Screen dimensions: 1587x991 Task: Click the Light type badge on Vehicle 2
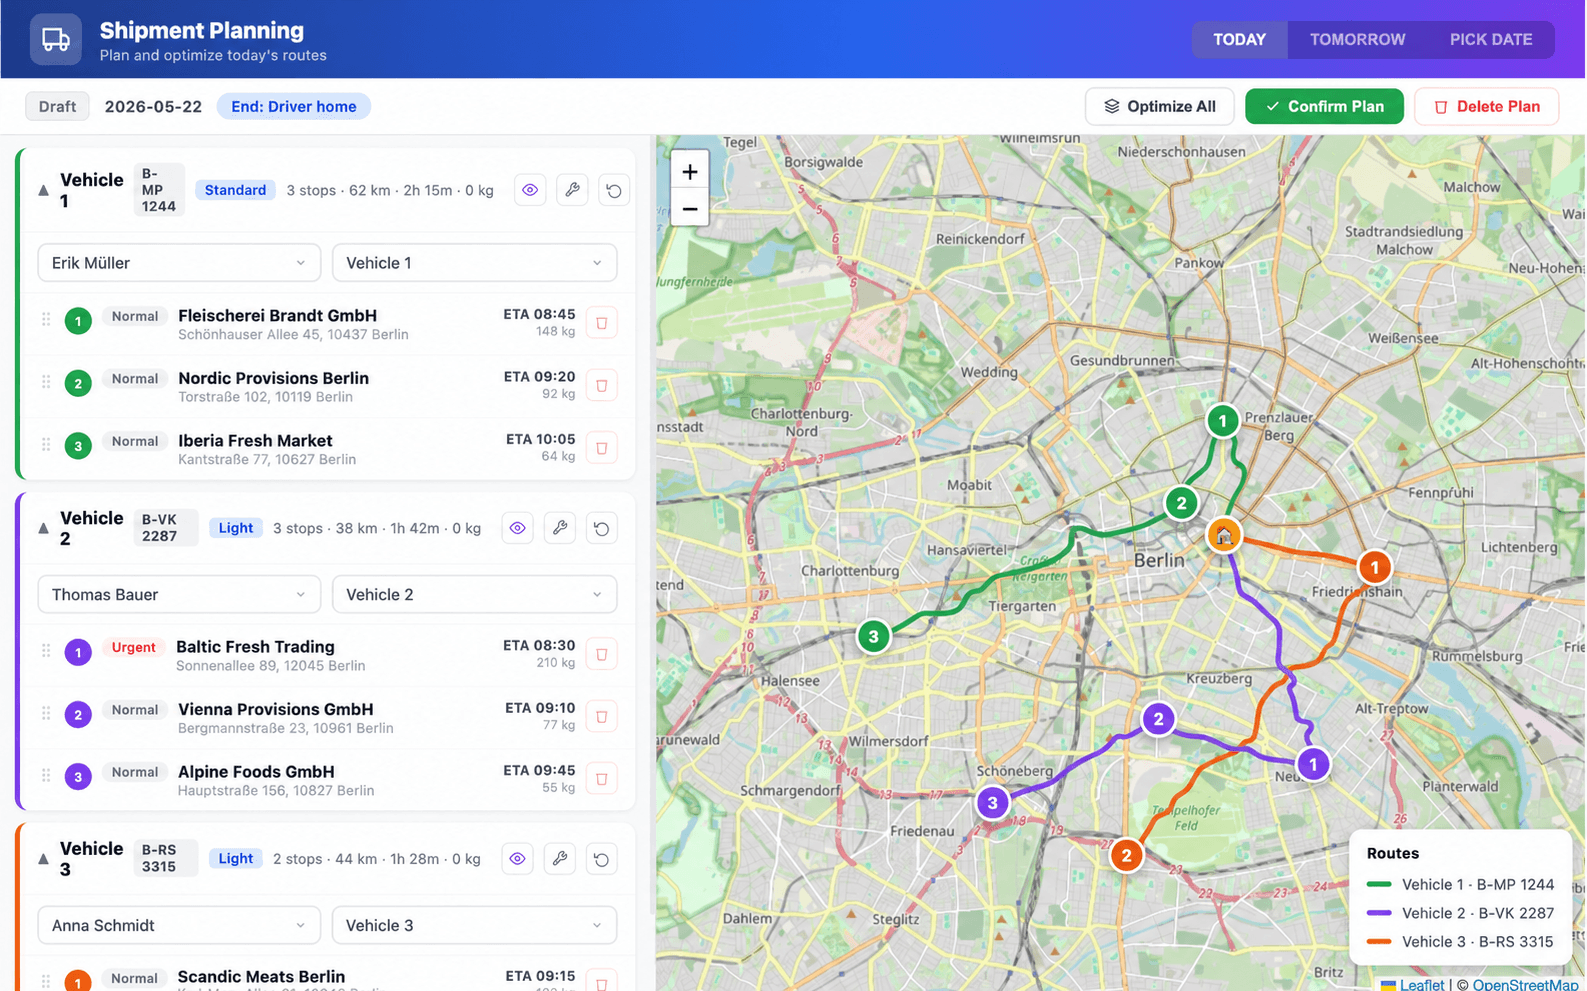click(x=236, y=528)
